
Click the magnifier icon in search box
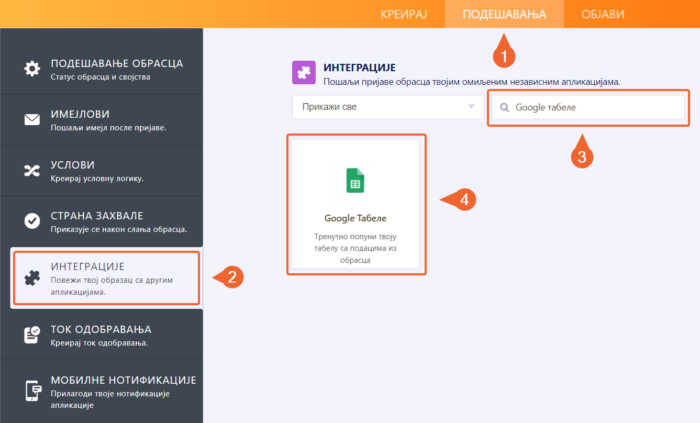504,108
